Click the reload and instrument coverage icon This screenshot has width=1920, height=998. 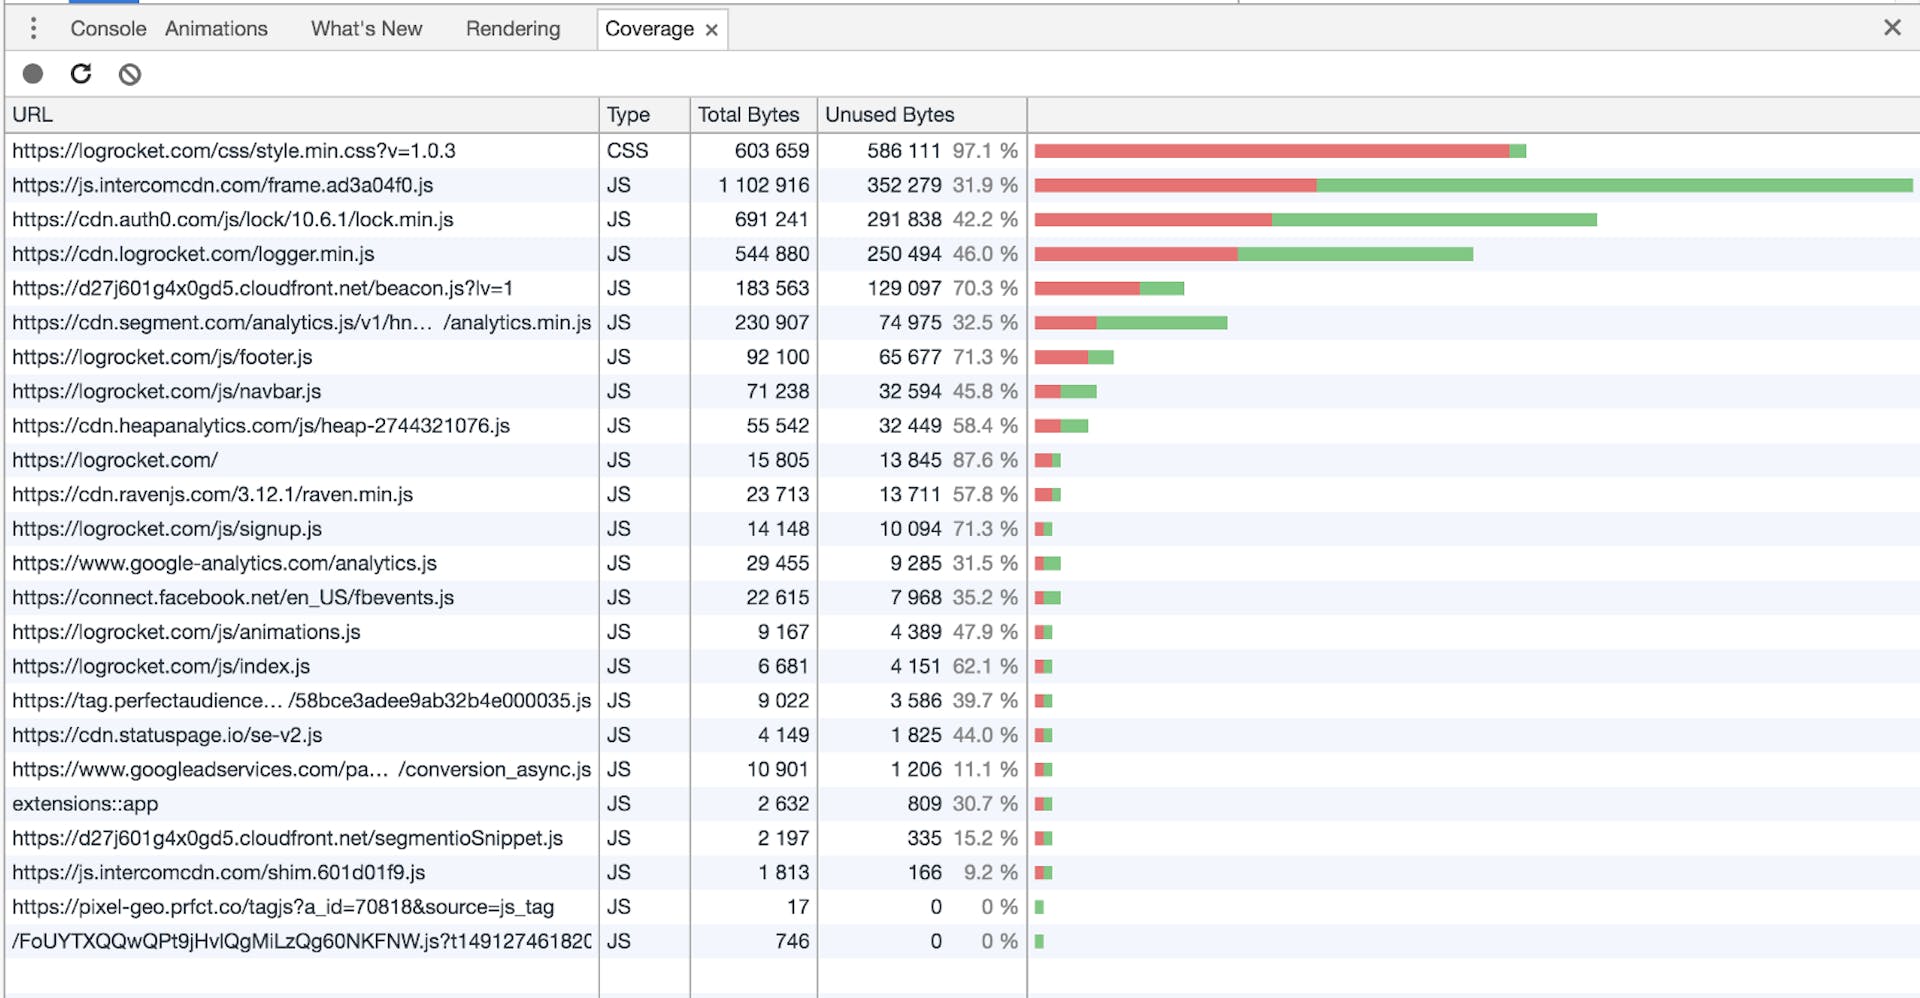[x=81, y=74]
